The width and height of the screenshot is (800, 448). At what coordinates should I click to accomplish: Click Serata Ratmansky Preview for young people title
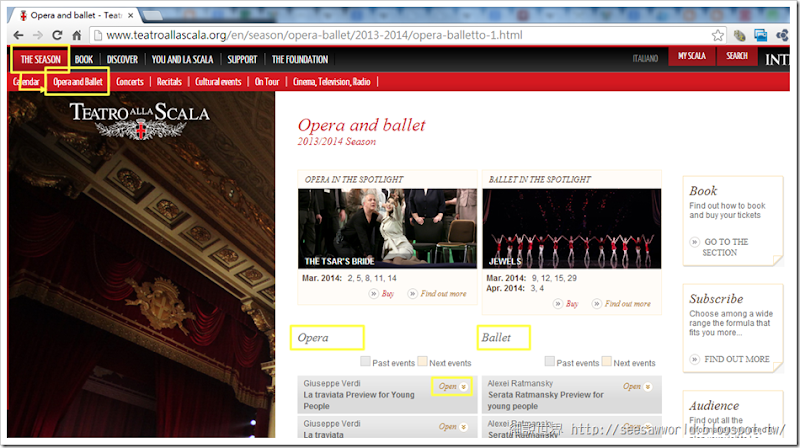point(545,401)
